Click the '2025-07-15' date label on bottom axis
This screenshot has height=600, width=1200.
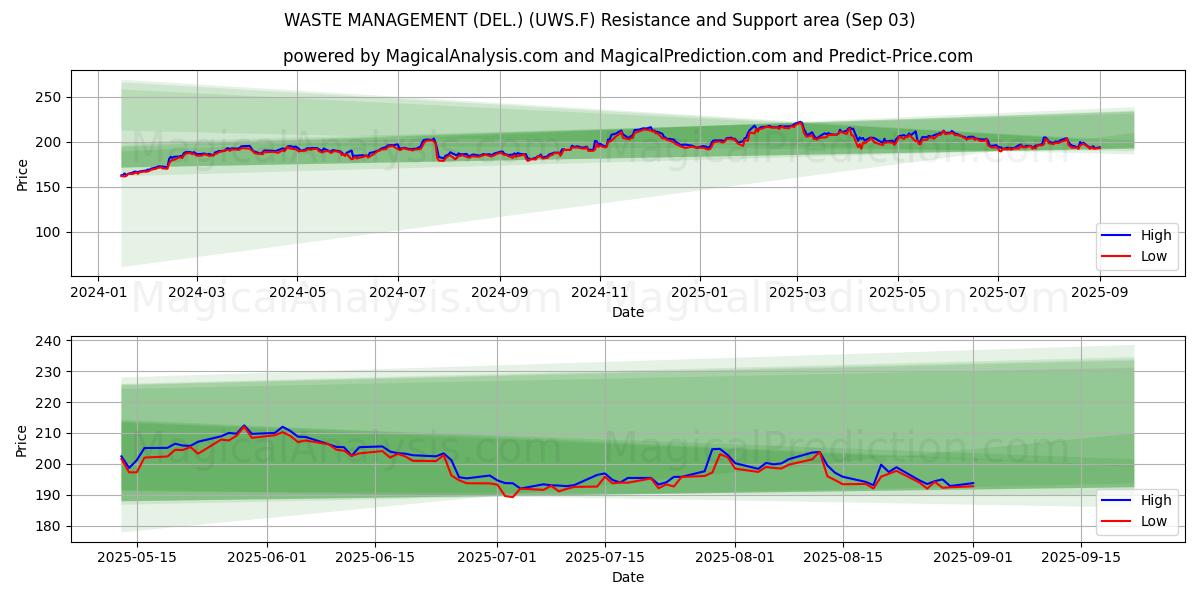(x=605, y=558)
